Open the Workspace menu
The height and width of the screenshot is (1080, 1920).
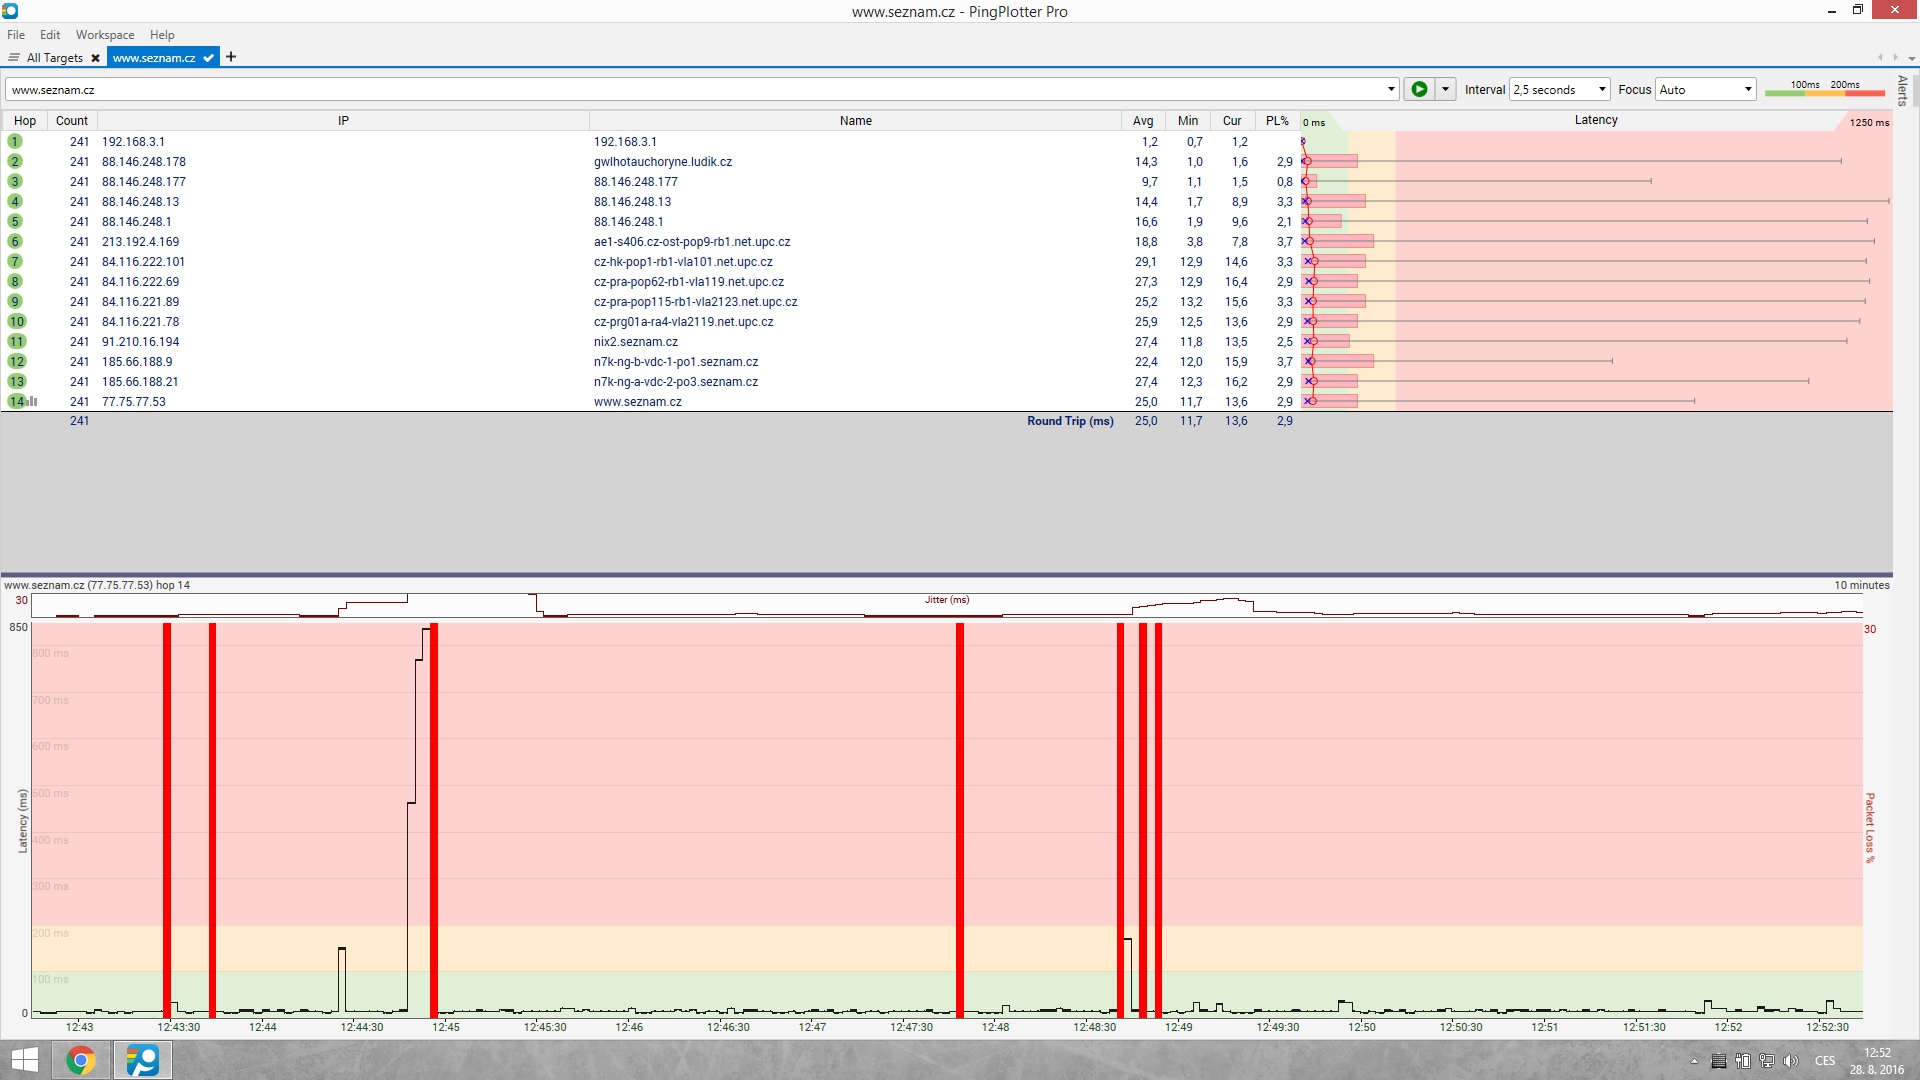[x=104, y=35]
